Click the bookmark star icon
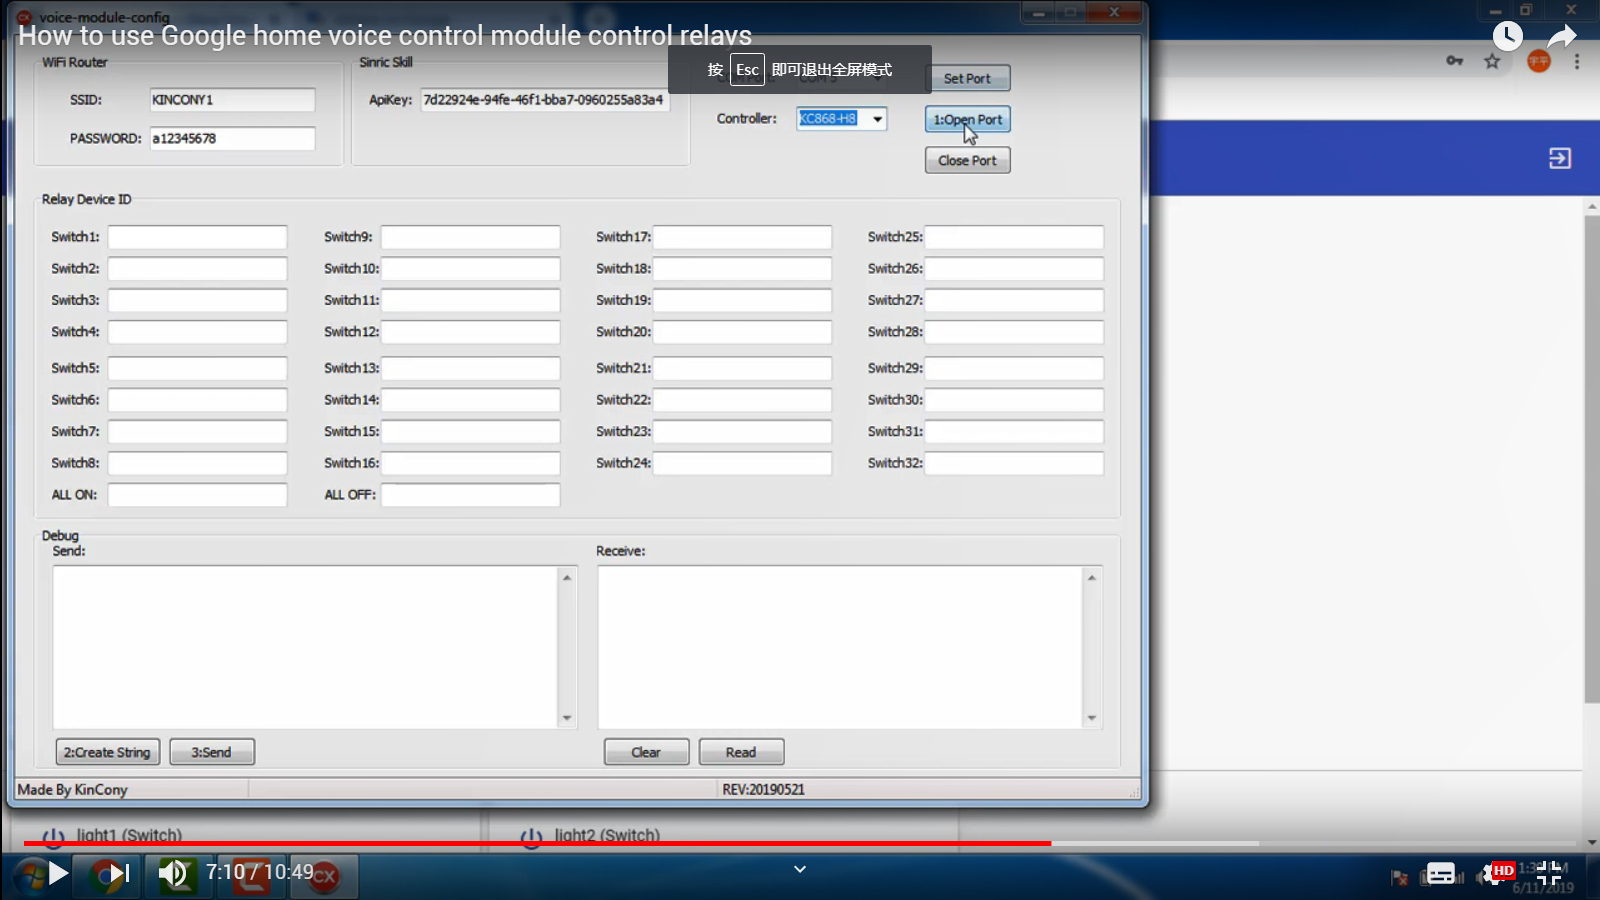The width and height of the screenshot is (1600, 900). tap(1492, 62)
